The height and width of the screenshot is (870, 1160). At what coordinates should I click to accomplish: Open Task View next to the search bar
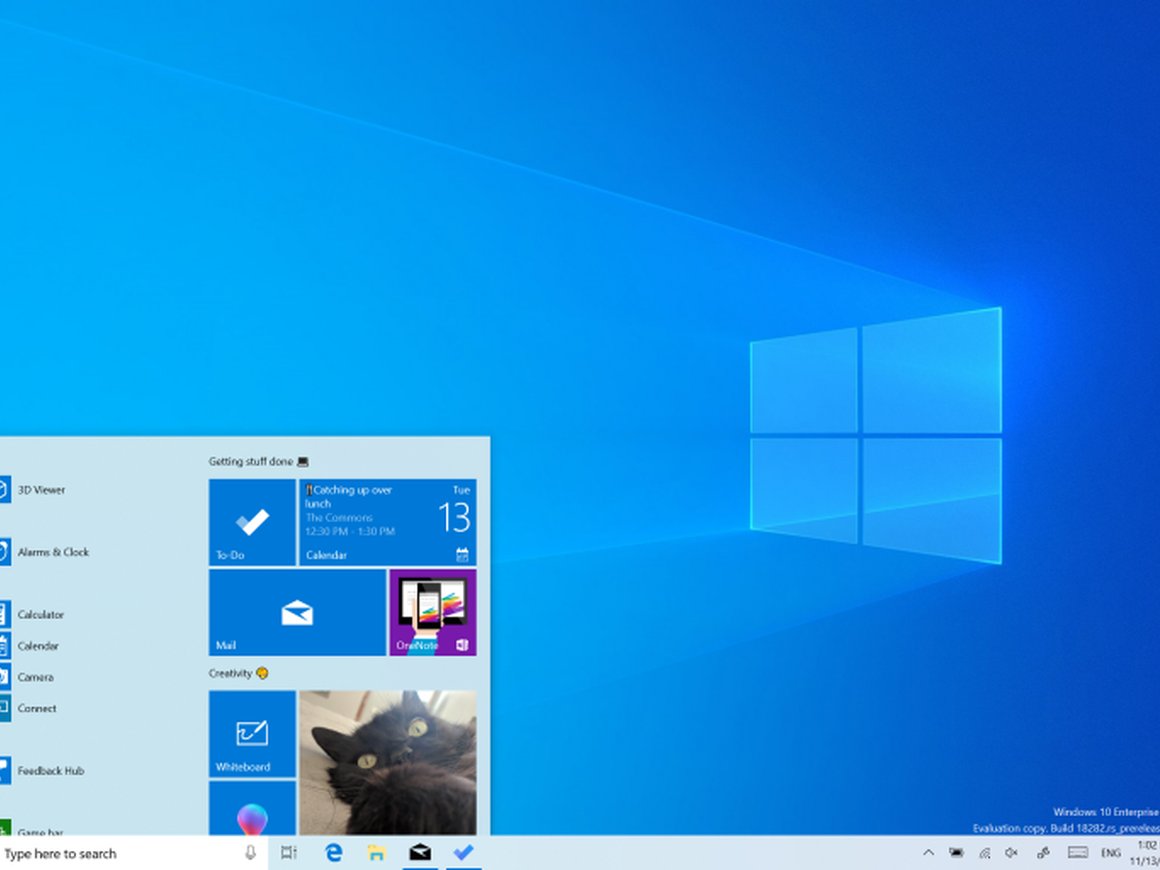[x=289, y=853]
